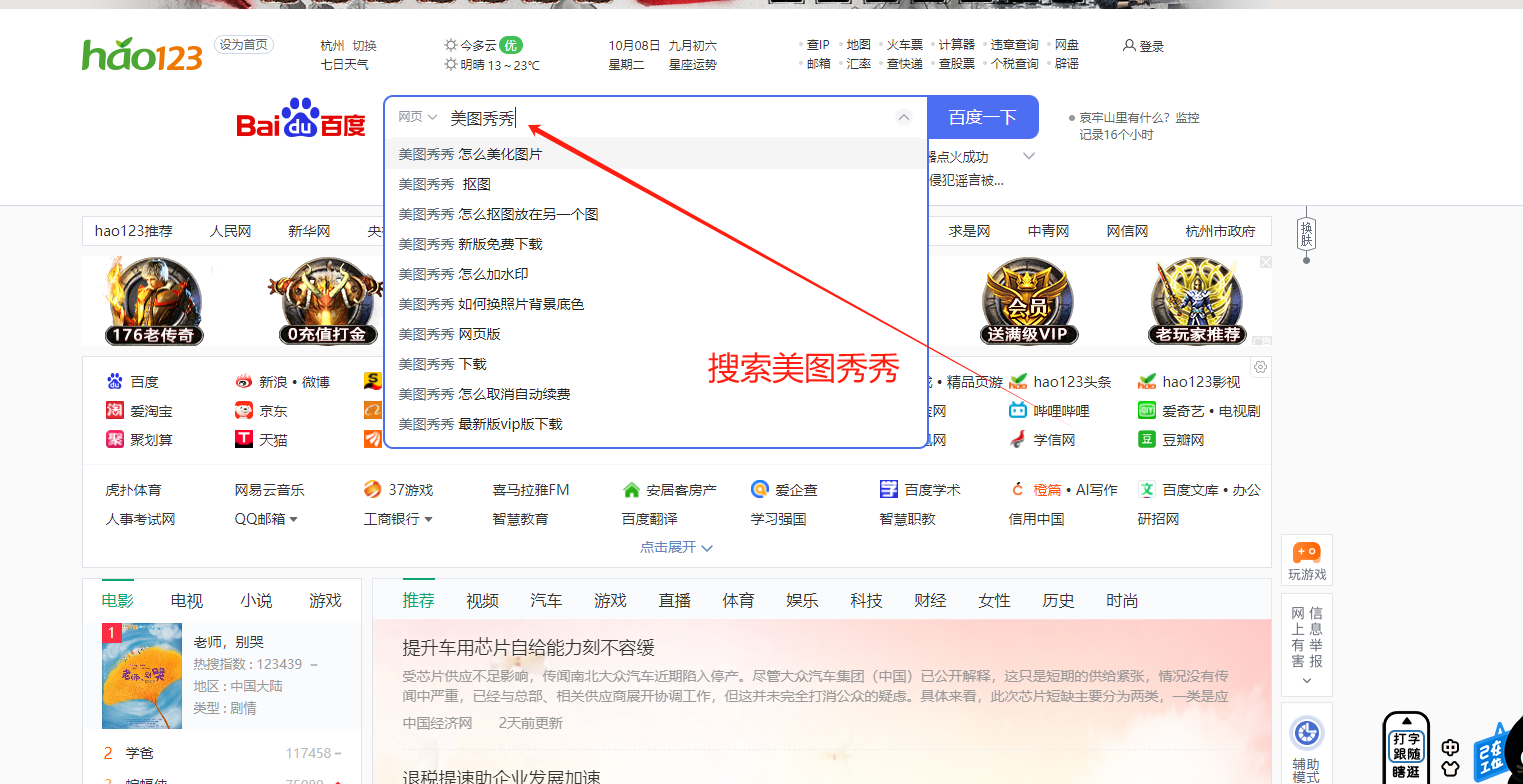
Task: Expand the site list via 点击展开
Action: (677, 548)
